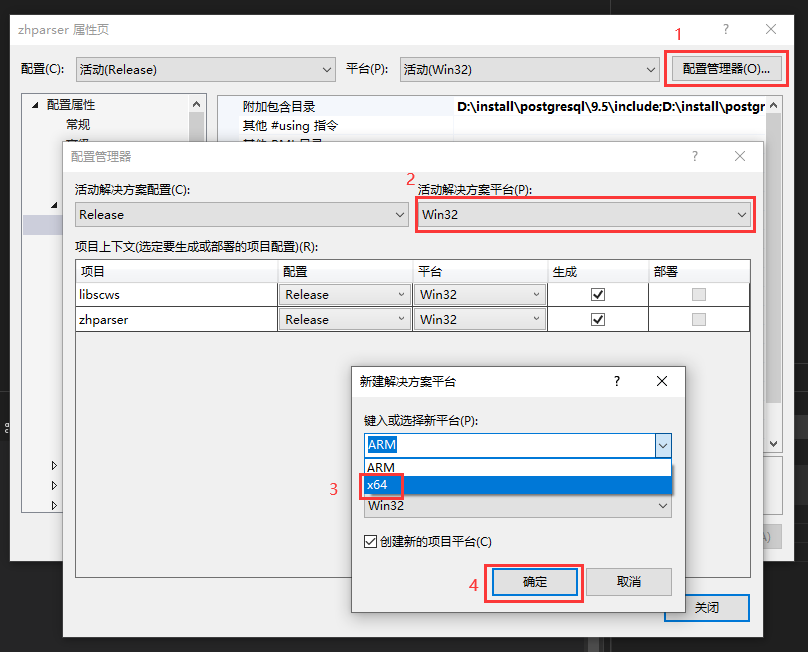Close the 新建解决方案平台 dialog

point(662,381)
